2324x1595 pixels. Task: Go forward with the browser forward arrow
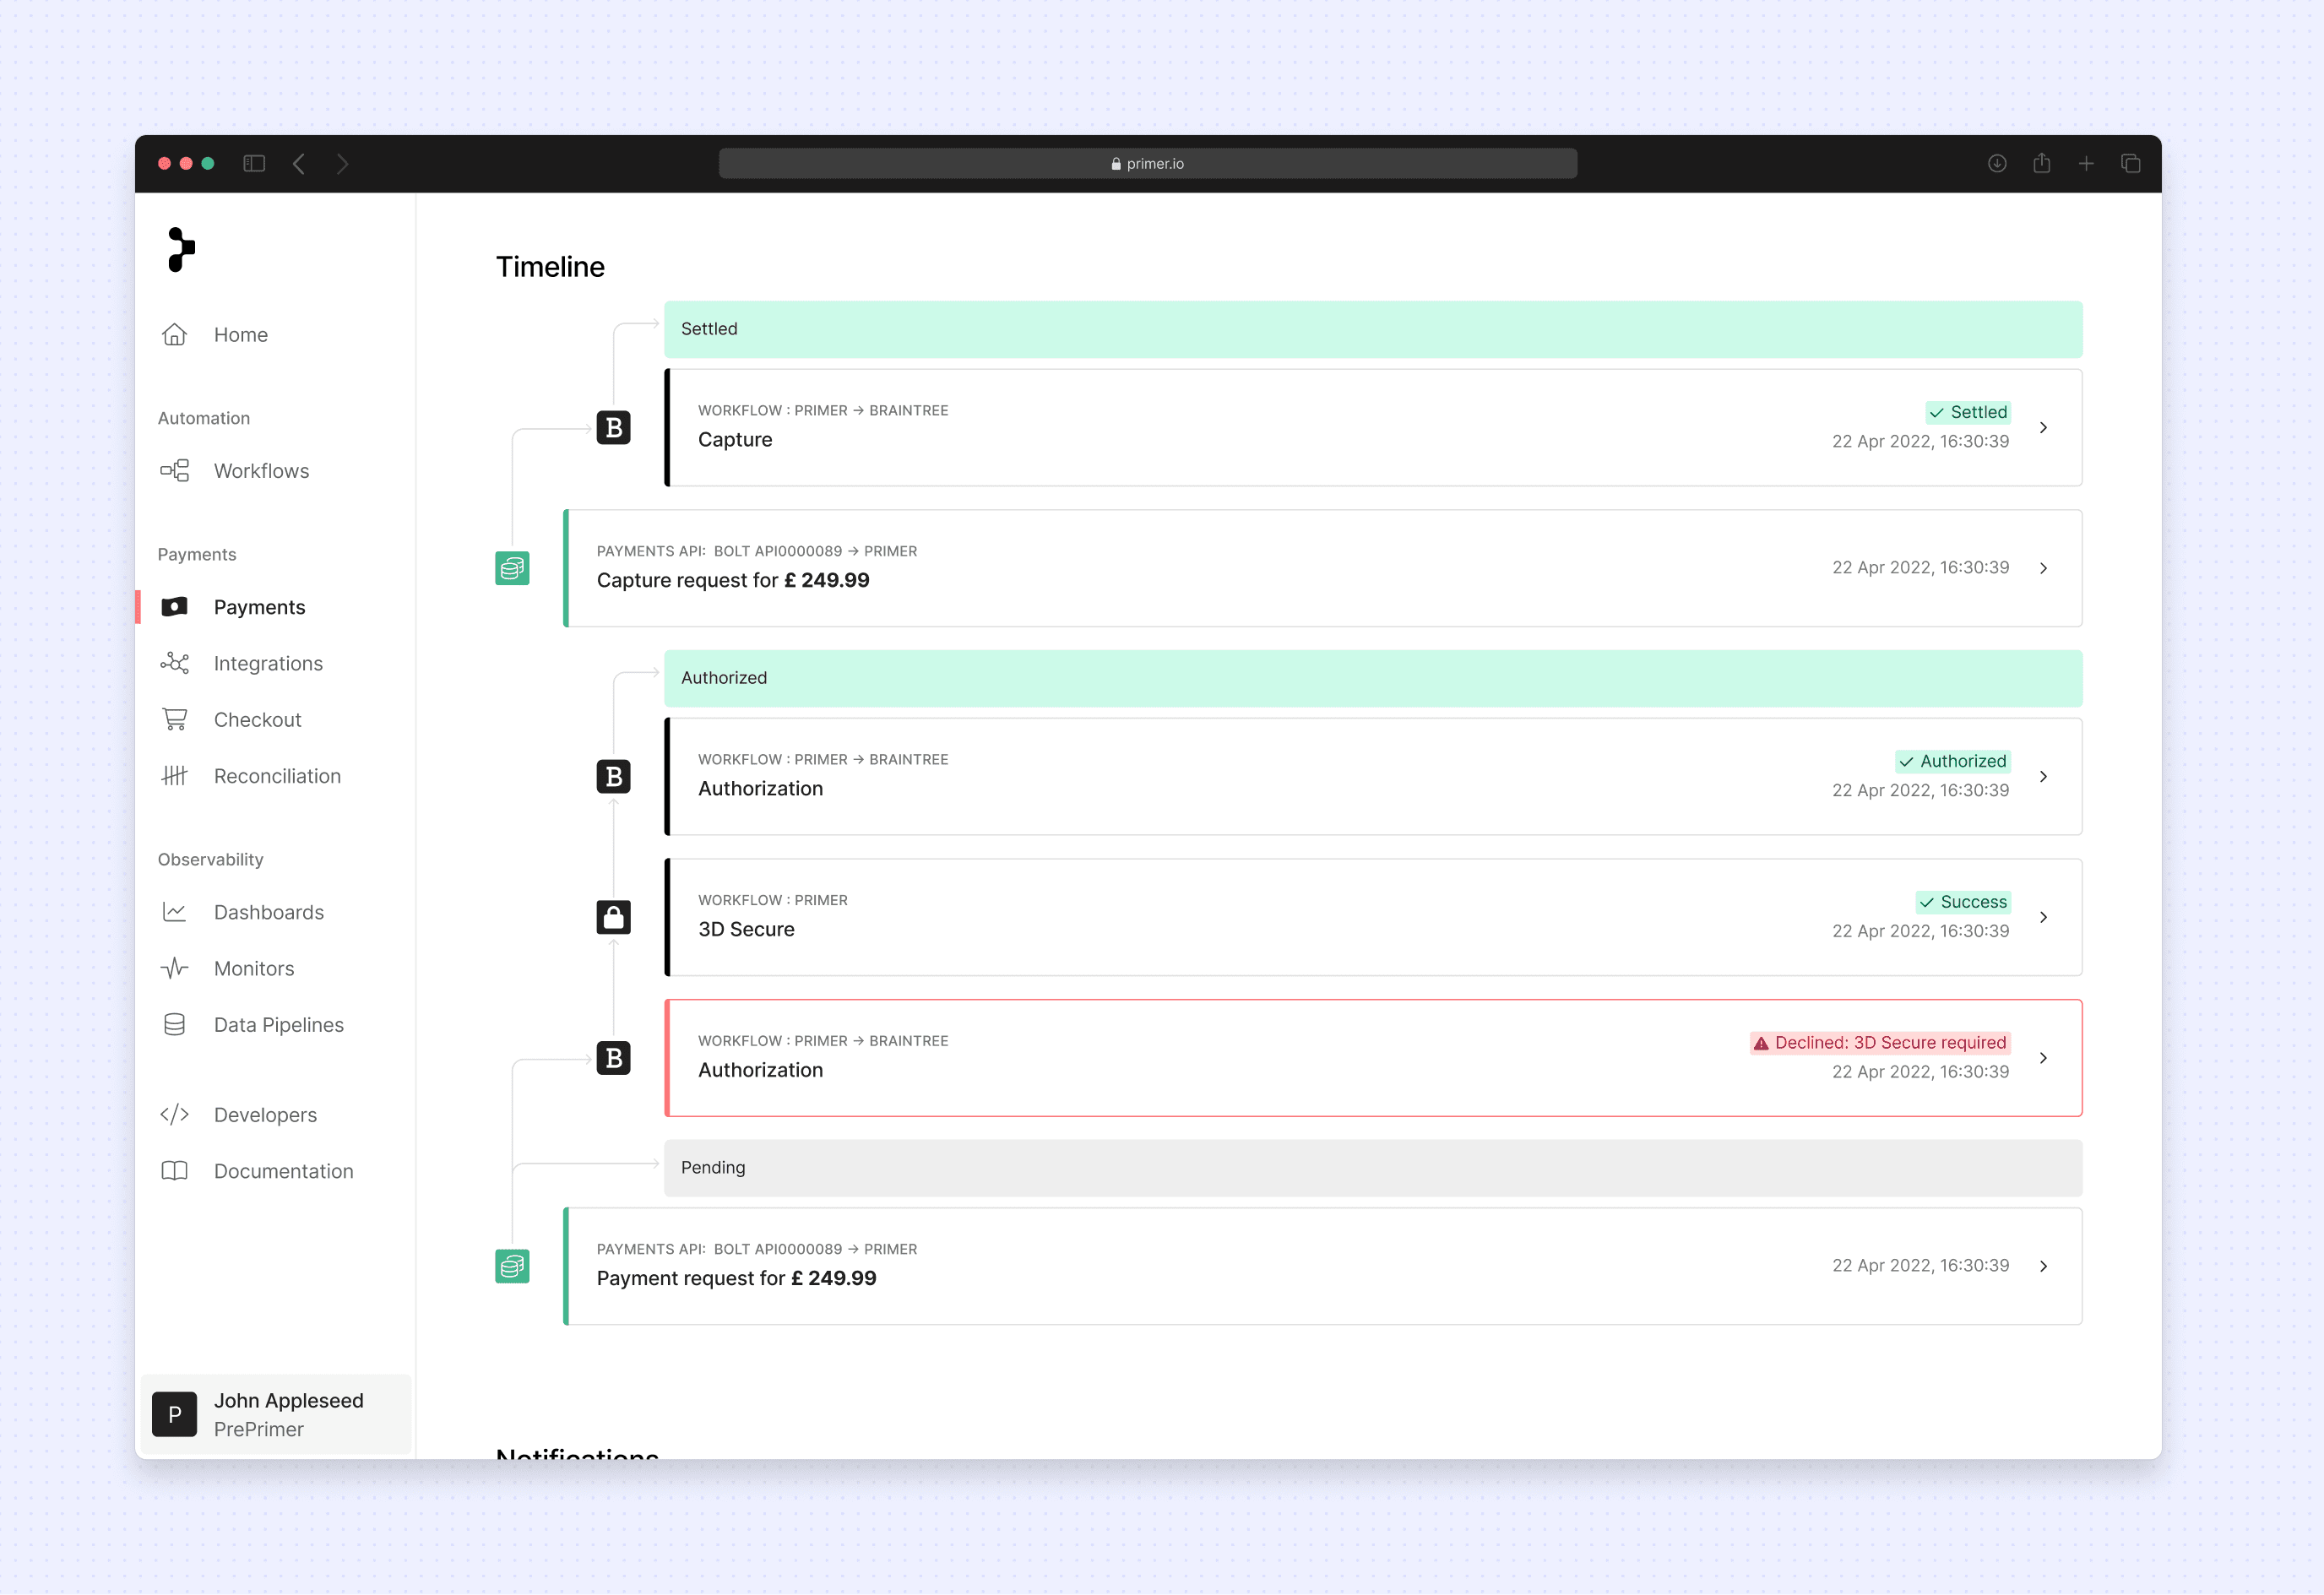(x=343, y=164)
